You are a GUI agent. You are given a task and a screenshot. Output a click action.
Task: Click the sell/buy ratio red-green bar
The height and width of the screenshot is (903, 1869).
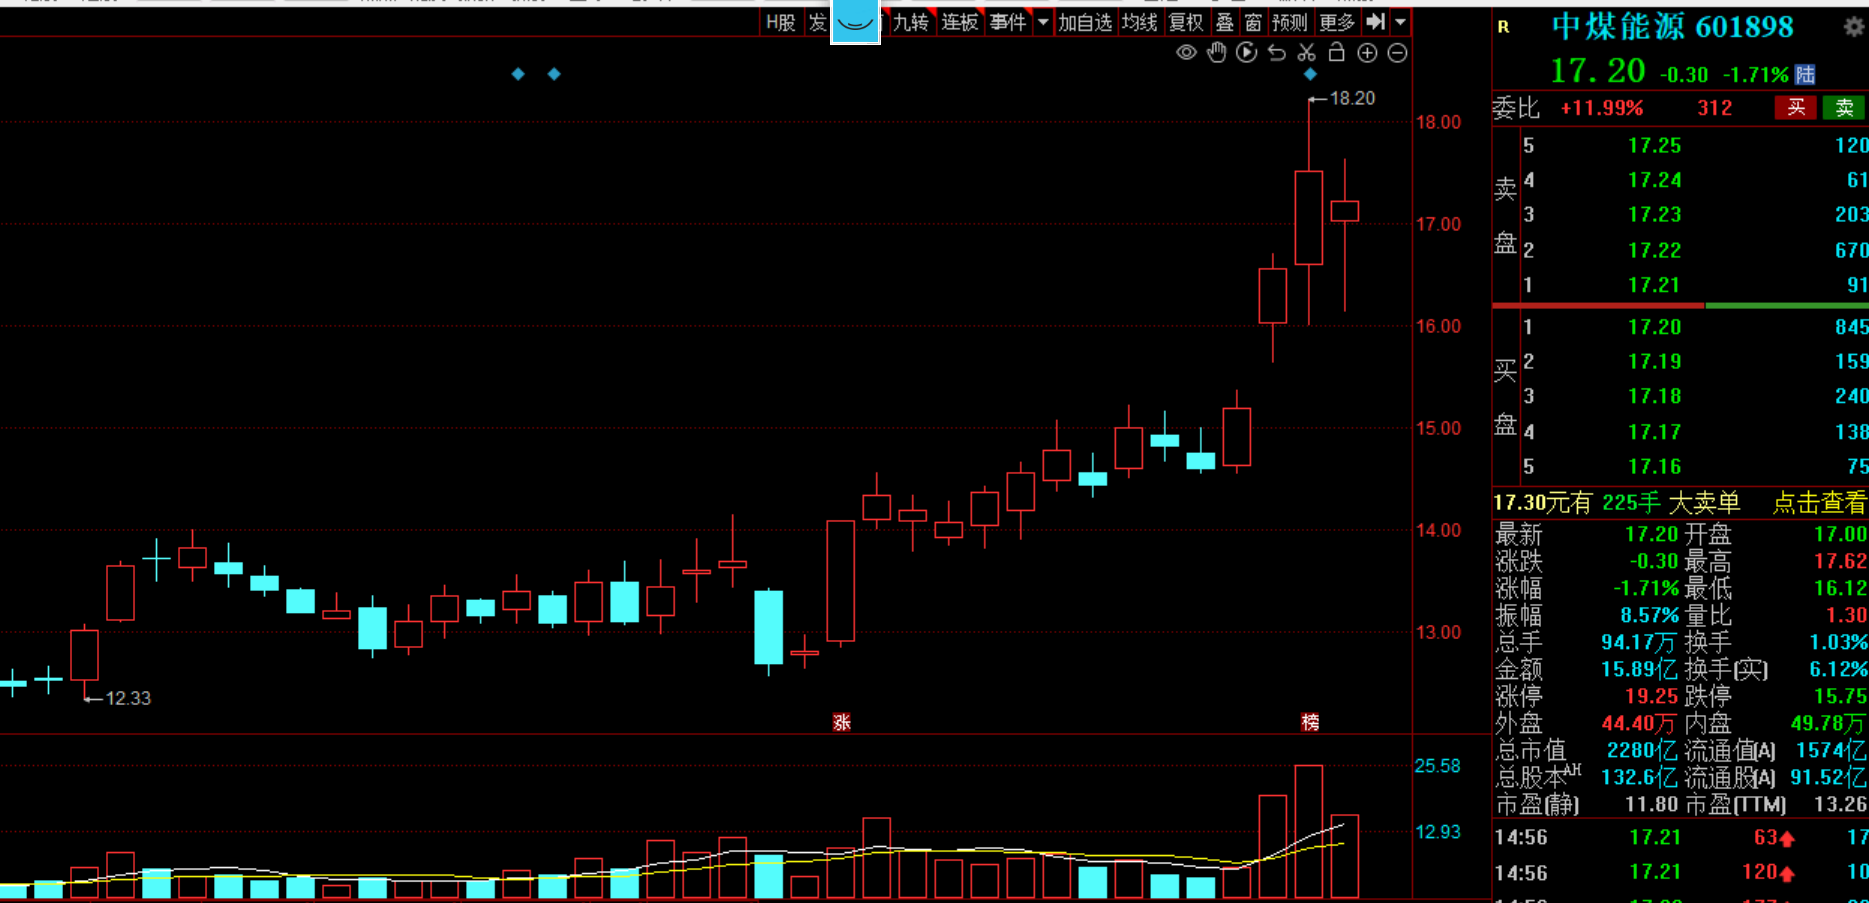[x=1680, y=305]
